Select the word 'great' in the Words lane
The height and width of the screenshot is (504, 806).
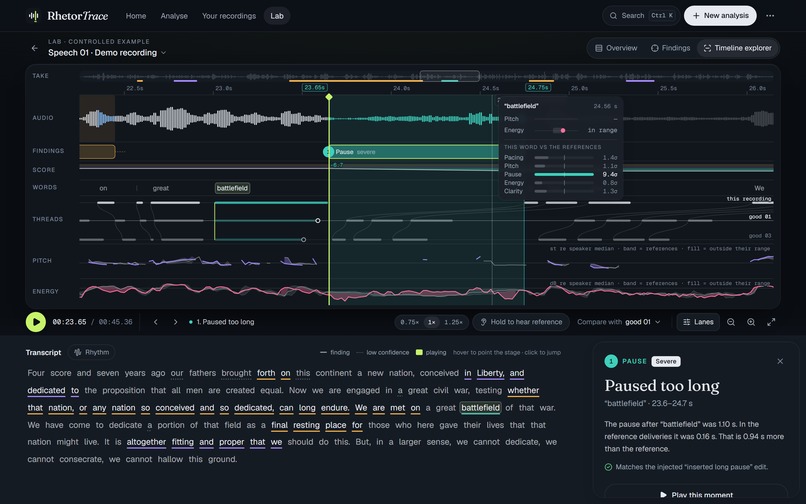point(160,188)
